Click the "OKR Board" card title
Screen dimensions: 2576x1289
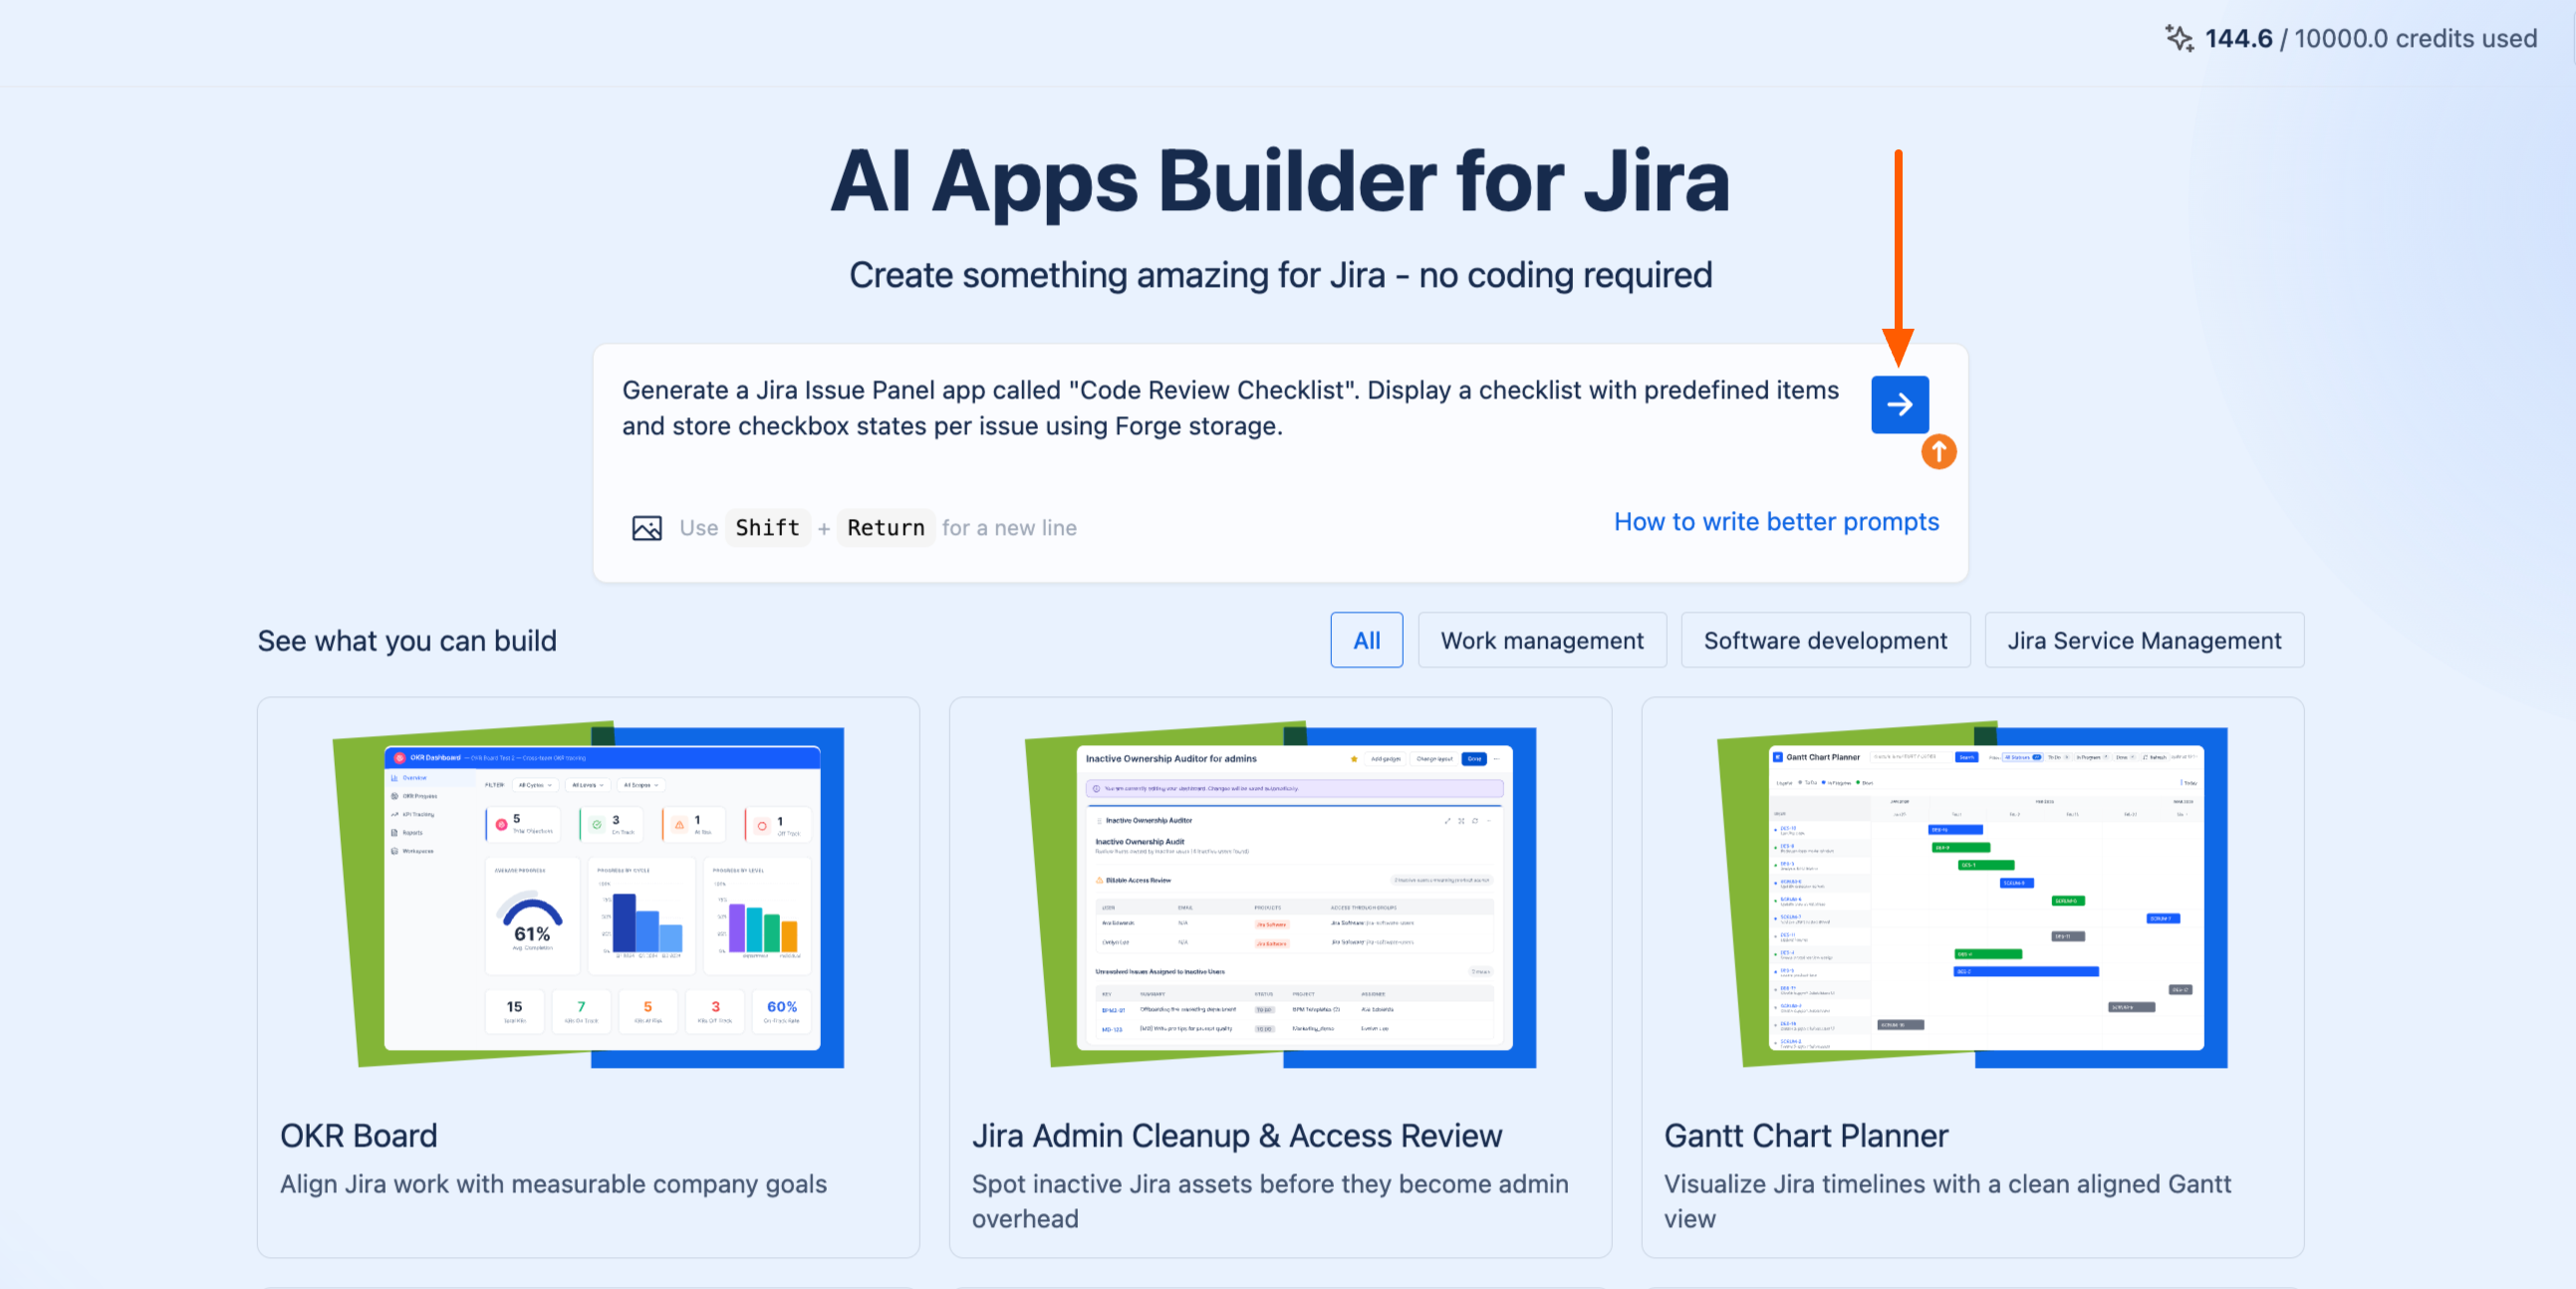[x=359, y=1135]
